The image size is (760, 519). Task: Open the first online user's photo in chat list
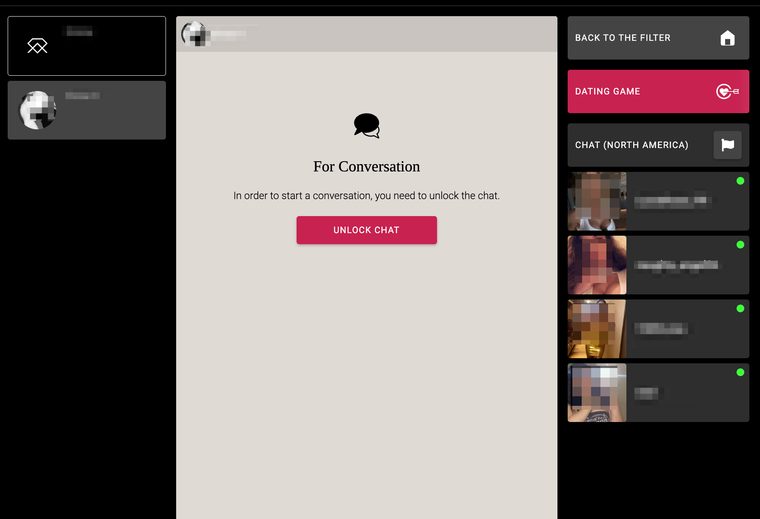point(597,201)
